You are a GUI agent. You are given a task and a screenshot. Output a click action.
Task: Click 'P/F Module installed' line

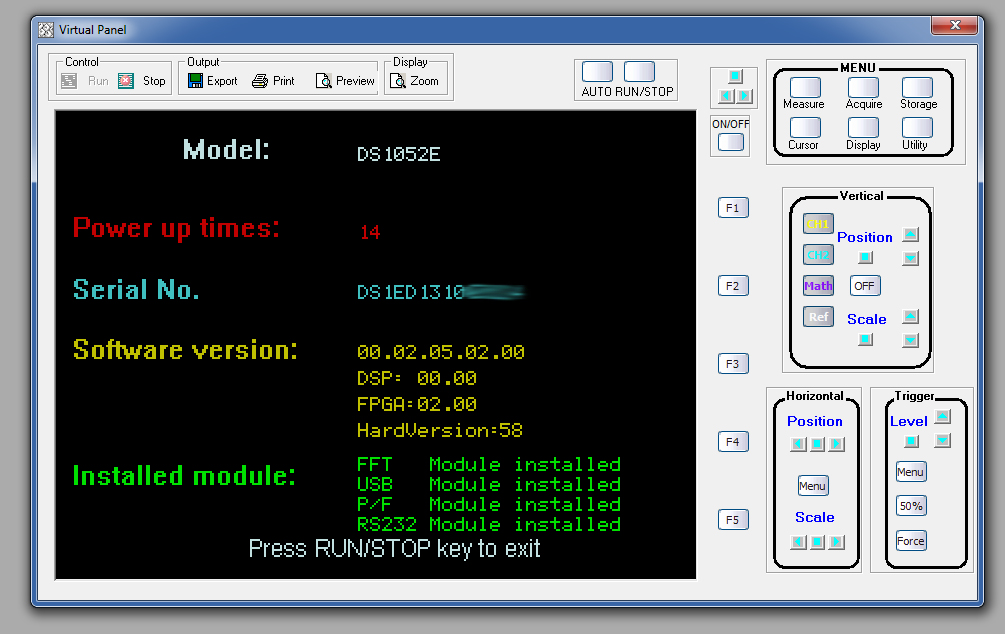click(x=489, y=505)
